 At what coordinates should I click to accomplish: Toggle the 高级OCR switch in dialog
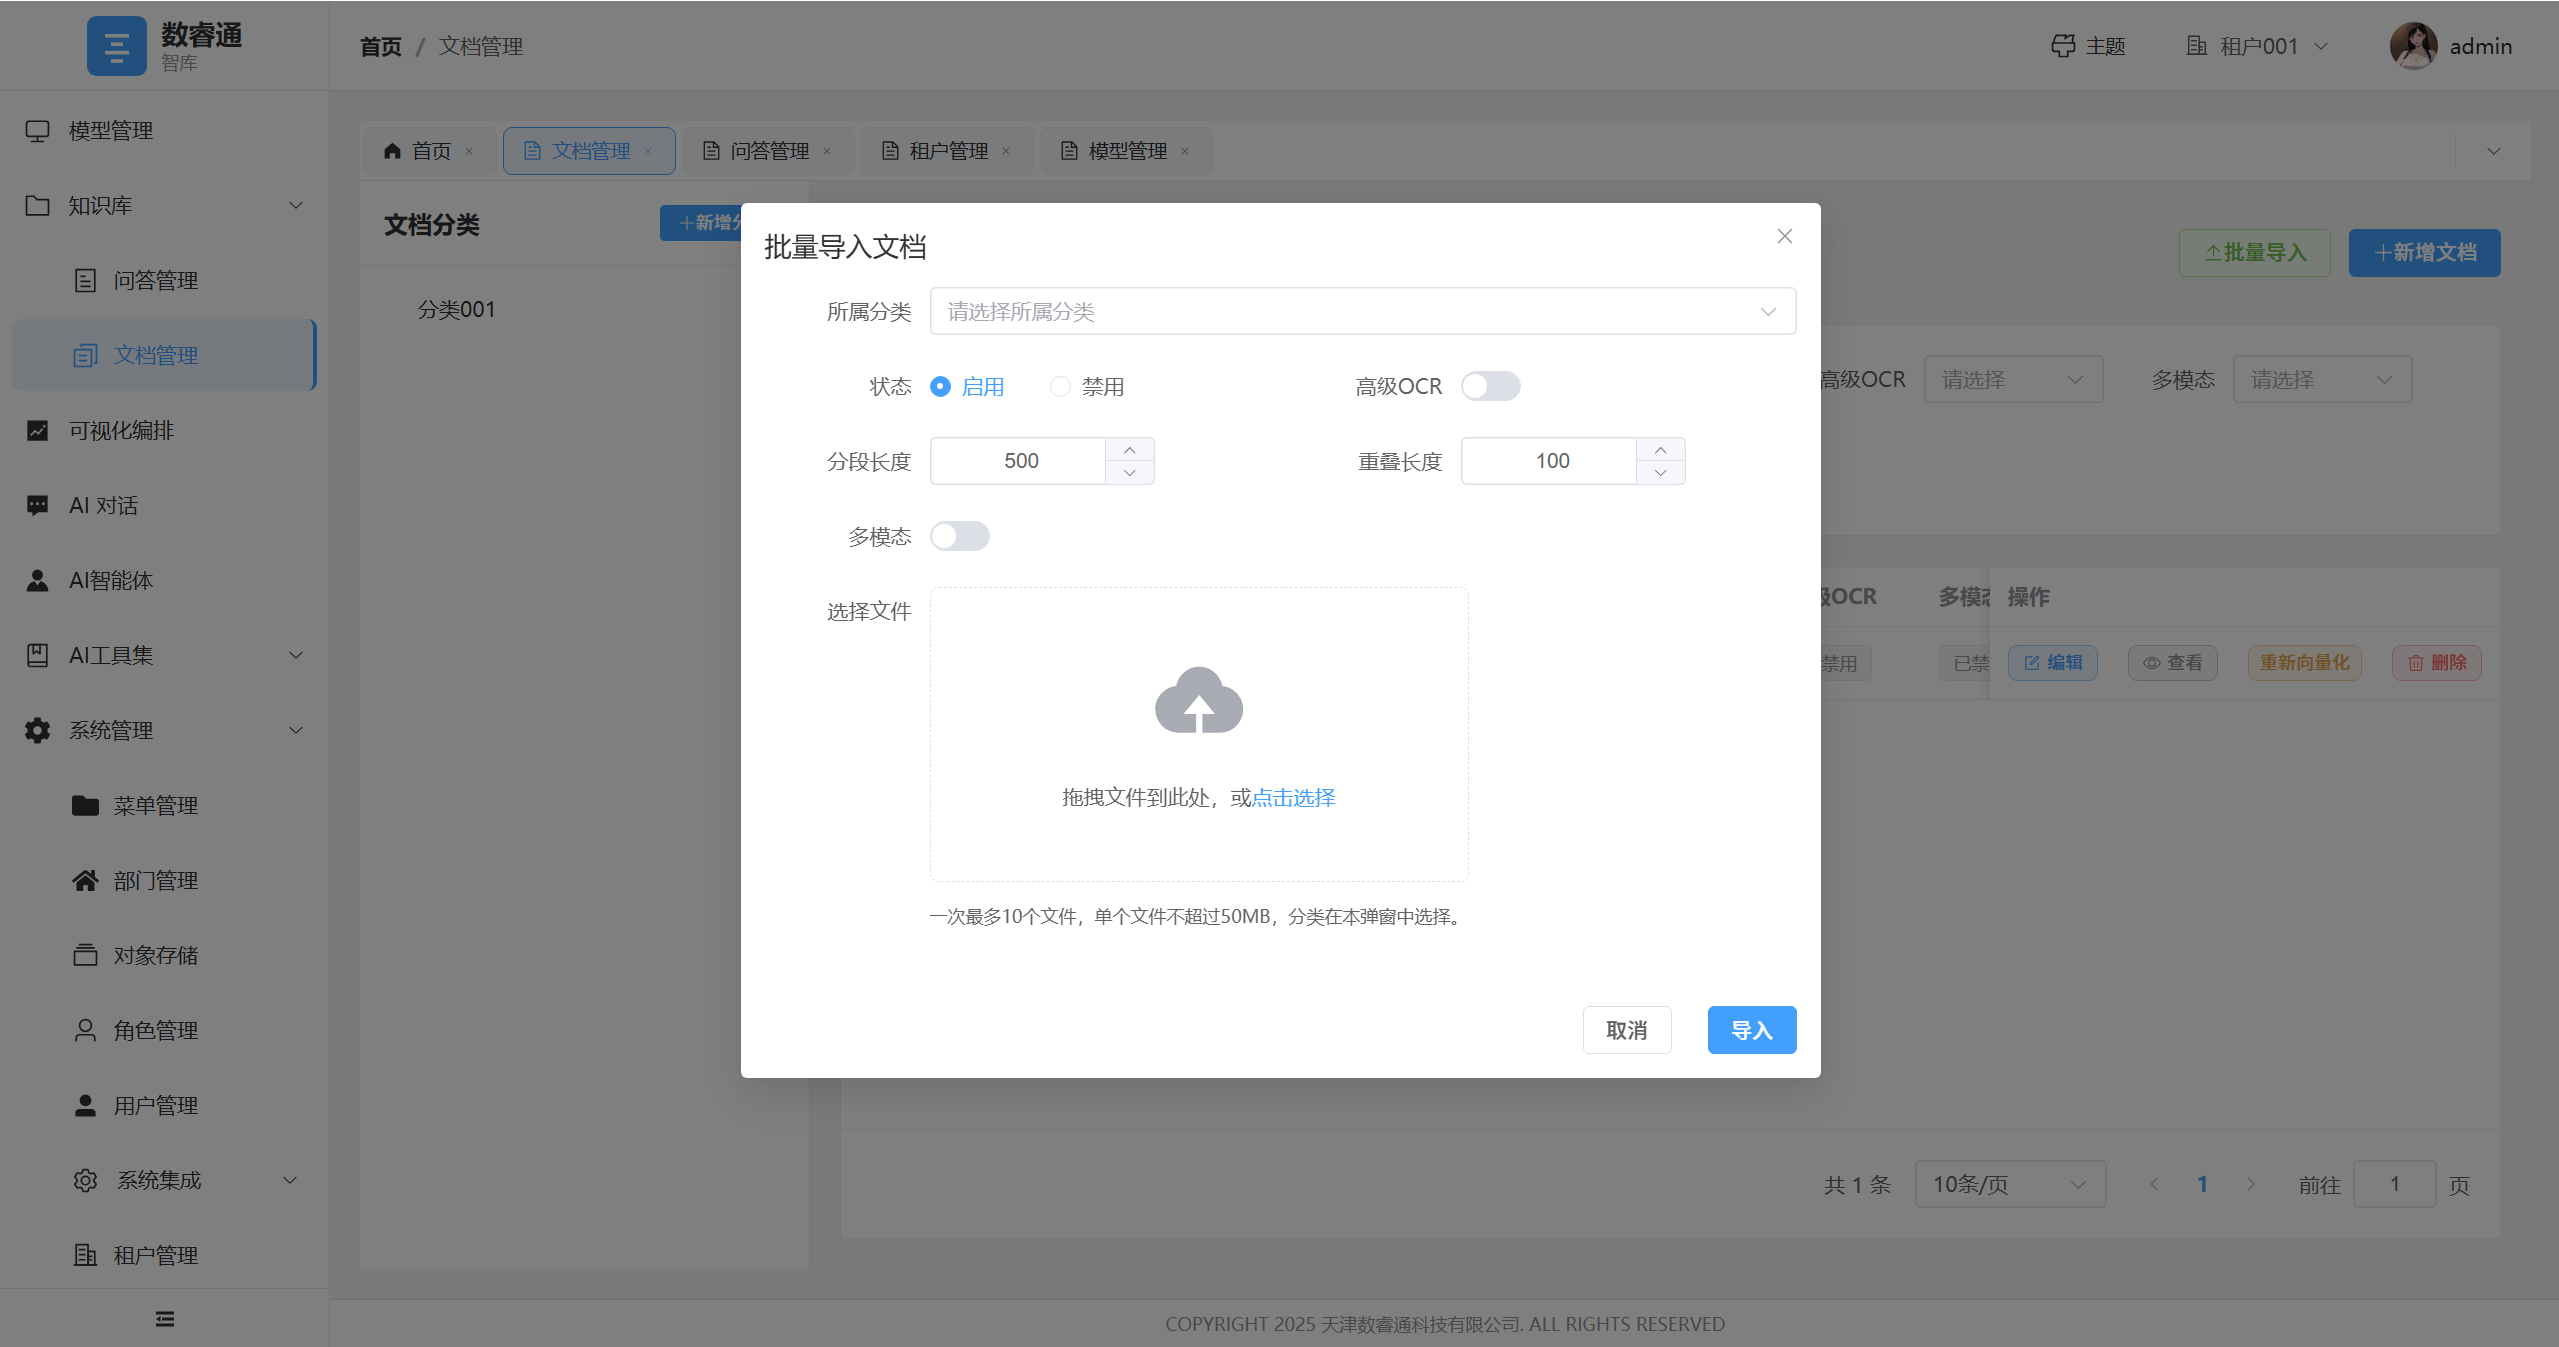pos(1490,387)
